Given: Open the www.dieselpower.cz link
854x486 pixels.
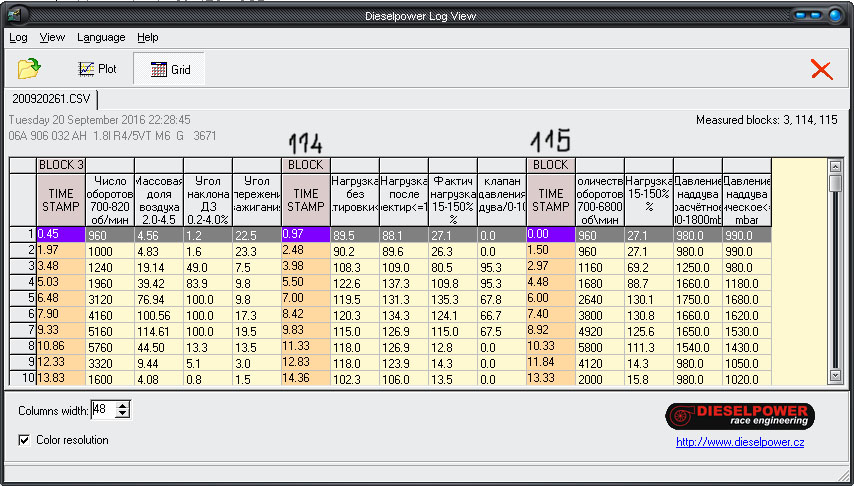Looking at the screenshot, I should point(740,441).
